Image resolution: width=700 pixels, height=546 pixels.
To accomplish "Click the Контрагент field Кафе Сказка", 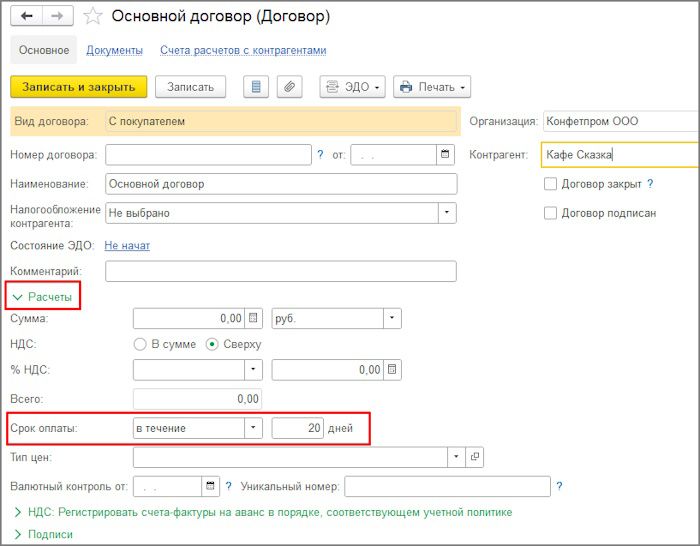I will tap(621, 154).
